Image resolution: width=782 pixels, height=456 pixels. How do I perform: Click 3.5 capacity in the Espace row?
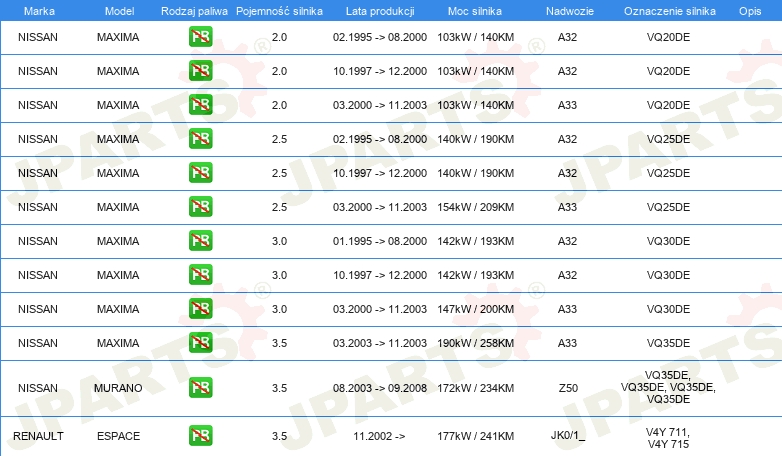[x=279, y=436]
